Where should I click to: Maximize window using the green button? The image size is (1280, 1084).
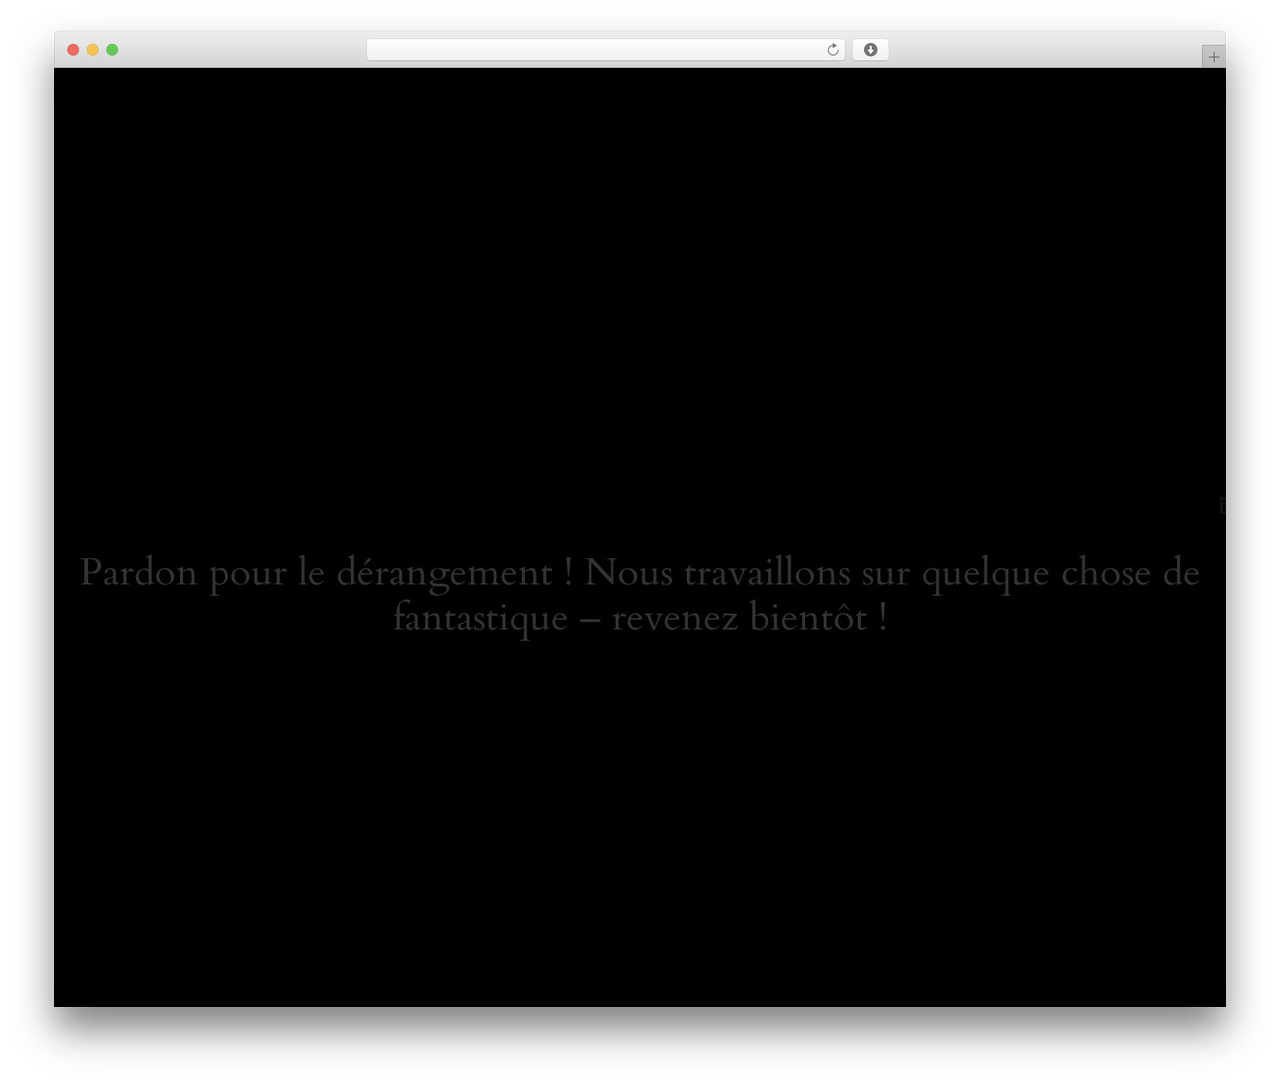click(x=112, y=50)
